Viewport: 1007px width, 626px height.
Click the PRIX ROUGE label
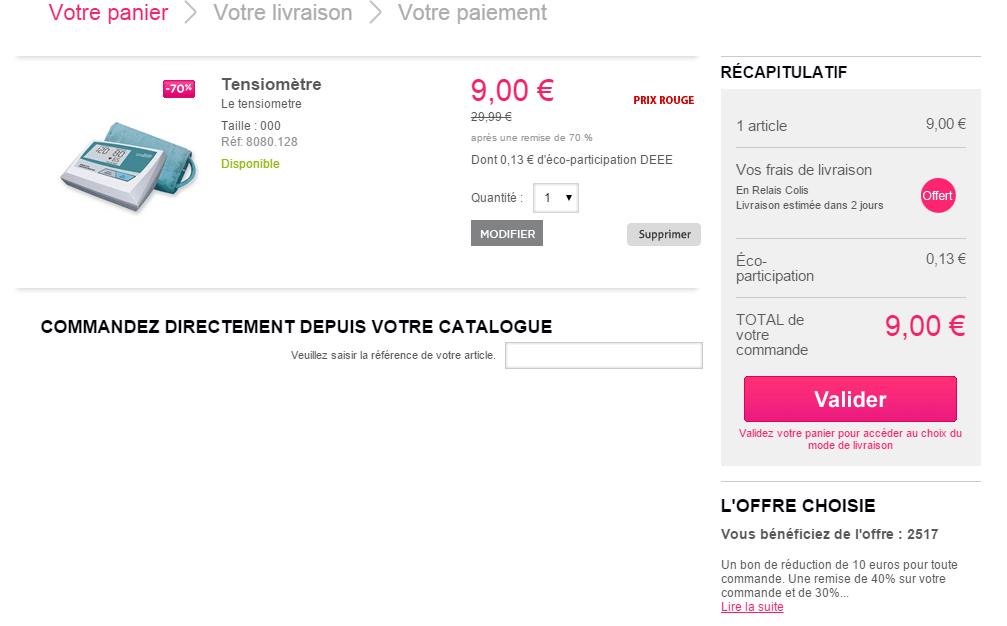(x=663, y=100)
